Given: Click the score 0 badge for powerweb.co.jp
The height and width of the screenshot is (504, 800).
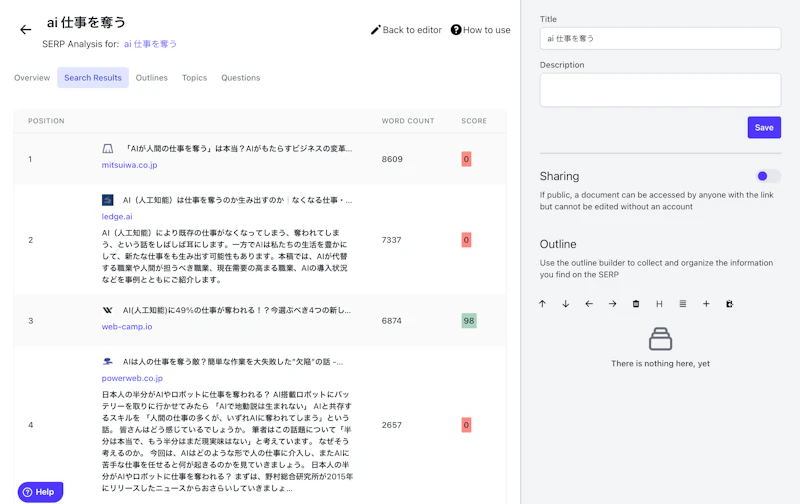Looking at the screenshot, I should pyautogui.click(x=466, y=425).
